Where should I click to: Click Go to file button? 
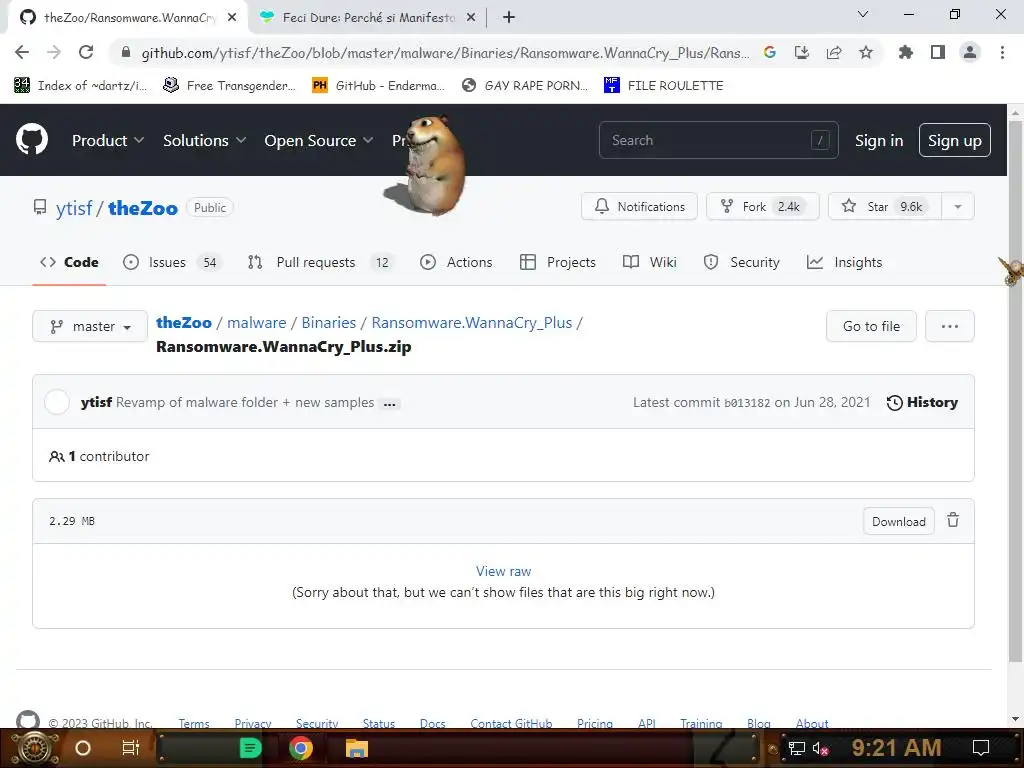(x=871, y=326)
